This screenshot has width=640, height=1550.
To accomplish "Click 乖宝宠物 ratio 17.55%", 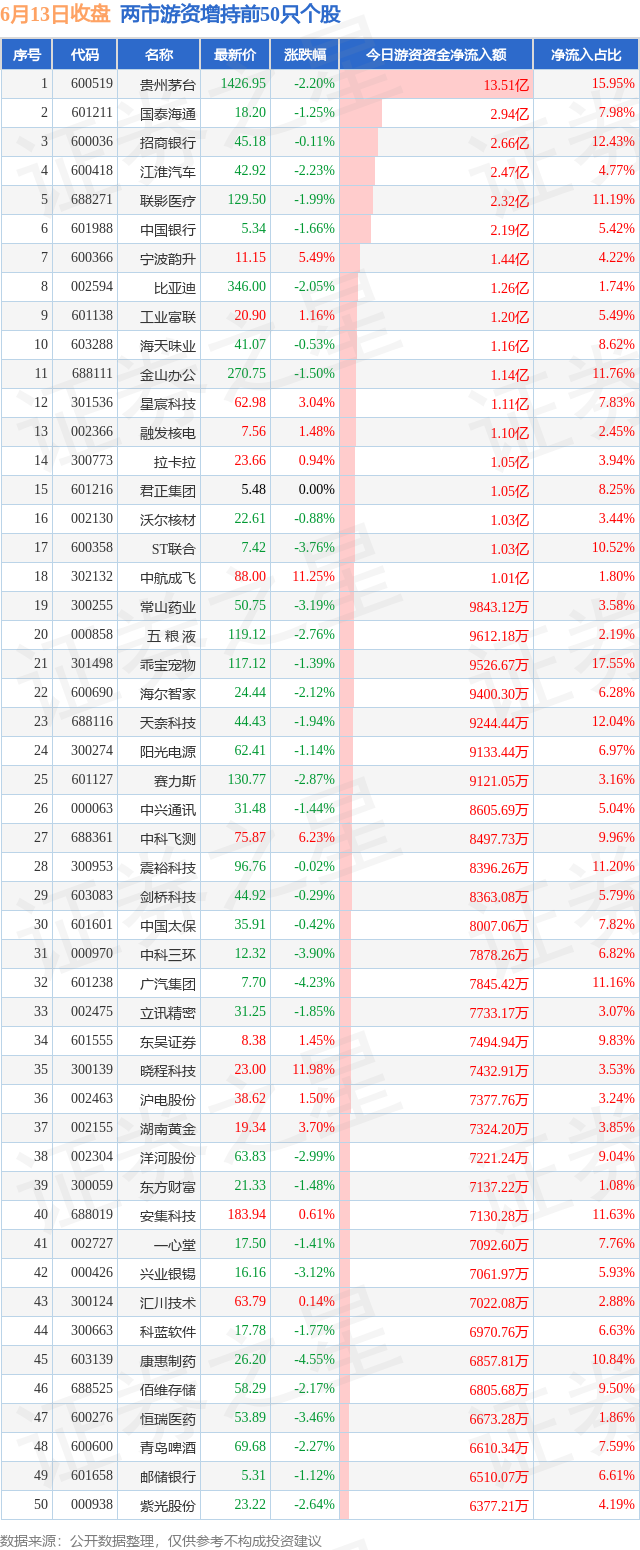I will [x=615, y=664].
